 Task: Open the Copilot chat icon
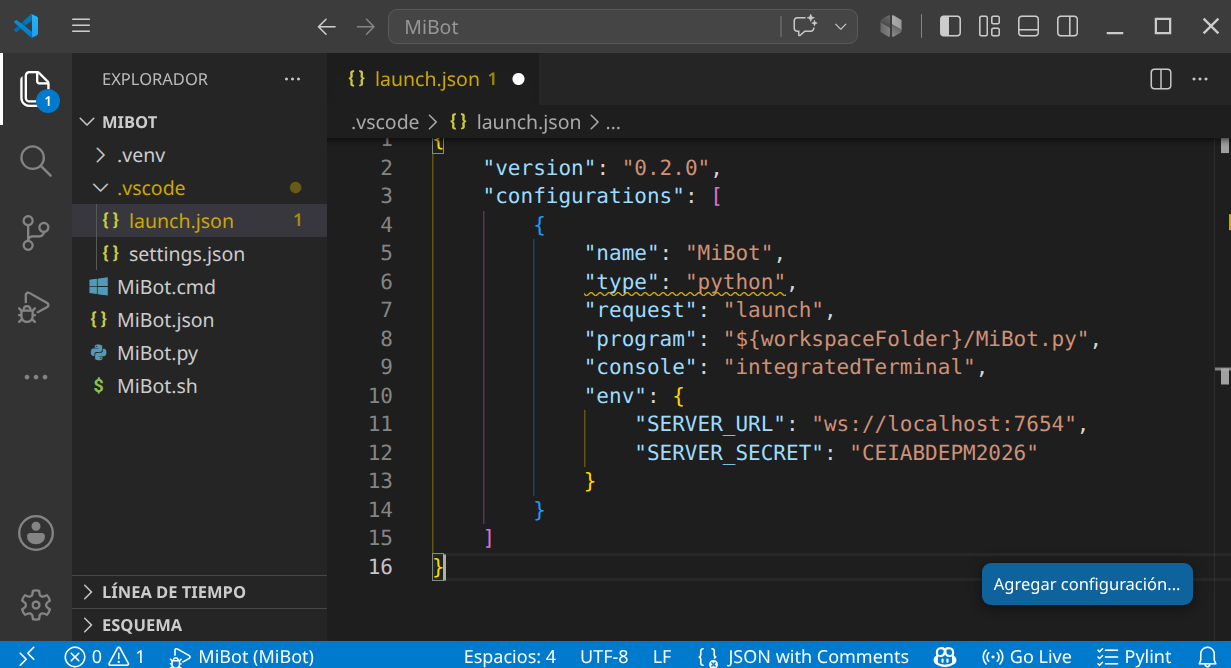tap(805, 27)
